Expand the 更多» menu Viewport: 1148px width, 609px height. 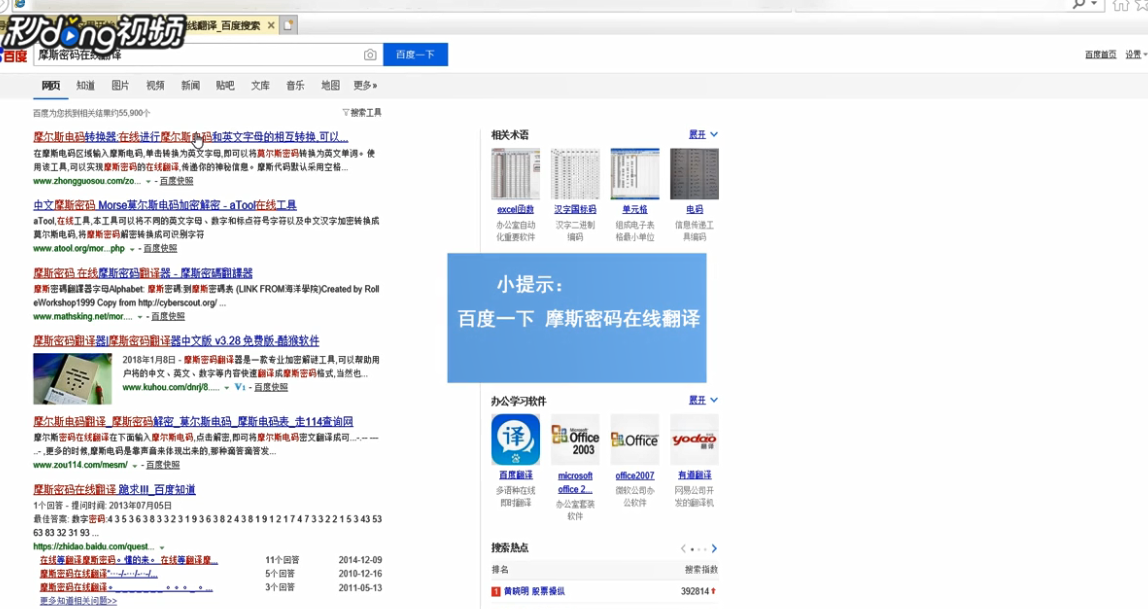click(365, 86)
